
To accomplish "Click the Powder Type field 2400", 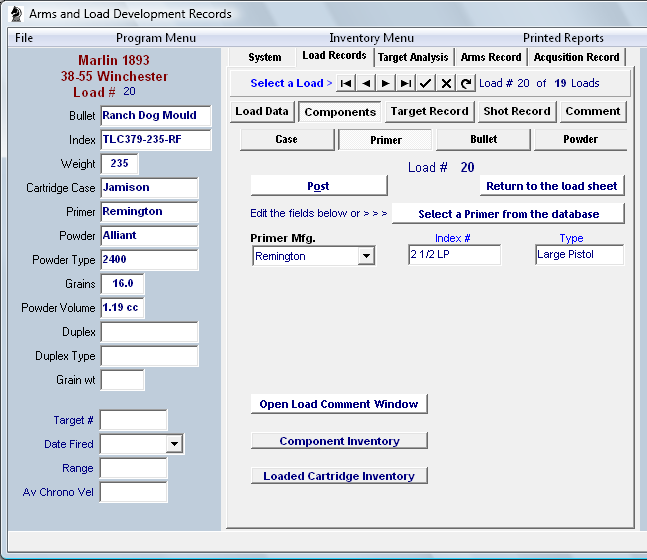I will click(x=149, y=260).
